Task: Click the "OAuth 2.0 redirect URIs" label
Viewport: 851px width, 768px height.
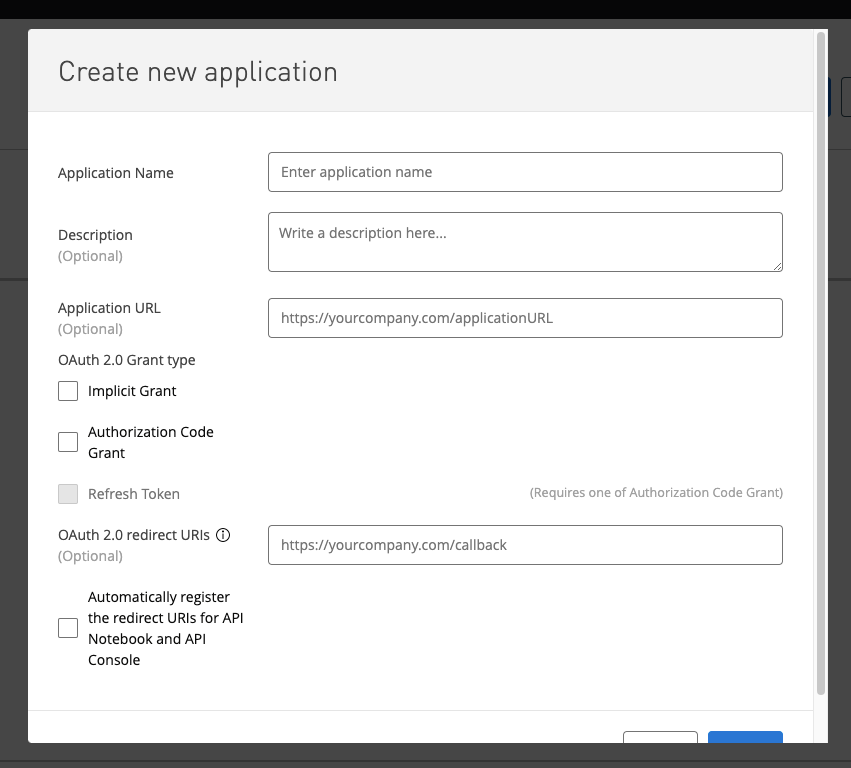Action: 134,535
